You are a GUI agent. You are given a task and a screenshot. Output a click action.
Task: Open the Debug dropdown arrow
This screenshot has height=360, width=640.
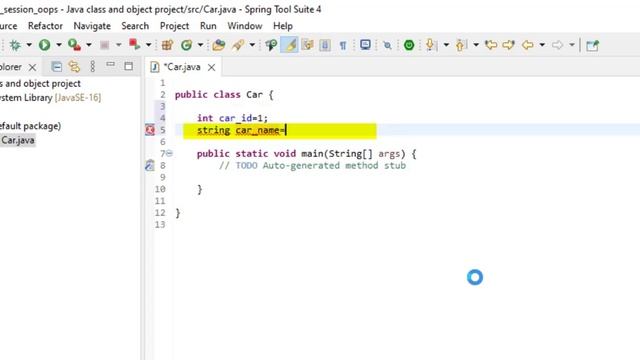pyautogui.click(x=29, y=45)
